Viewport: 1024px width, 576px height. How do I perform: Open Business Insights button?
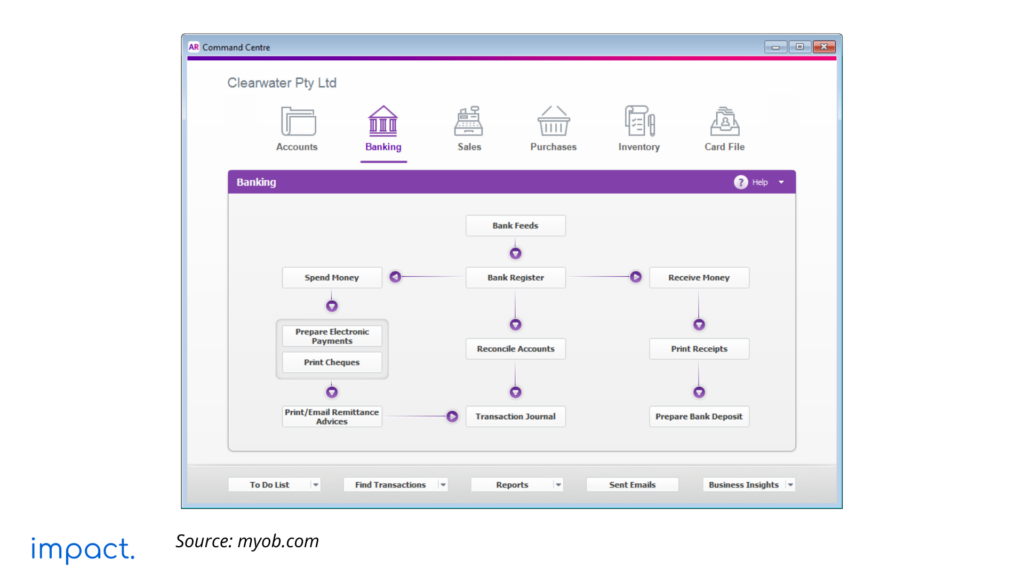click(x=744, y=485)
